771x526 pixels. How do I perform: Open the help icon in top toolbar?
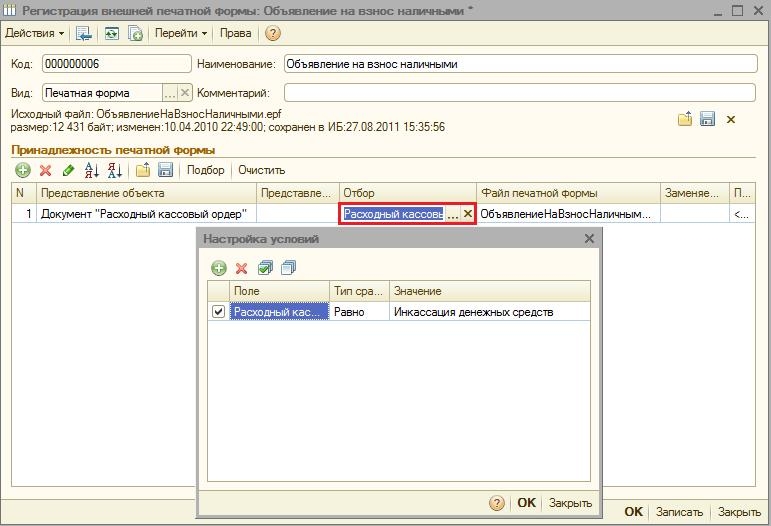[273, 33]
